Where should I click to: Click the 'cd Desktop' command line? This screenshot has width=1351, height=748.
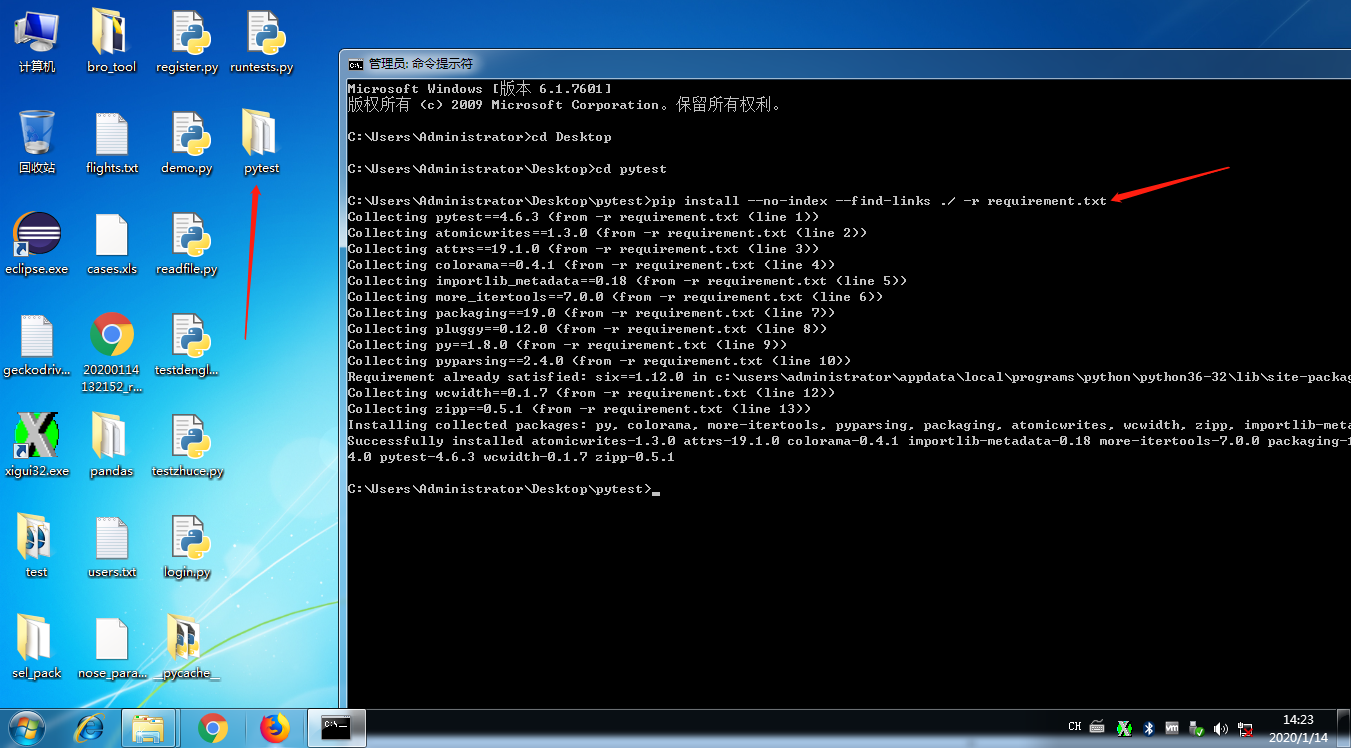(x=479, y=137)
